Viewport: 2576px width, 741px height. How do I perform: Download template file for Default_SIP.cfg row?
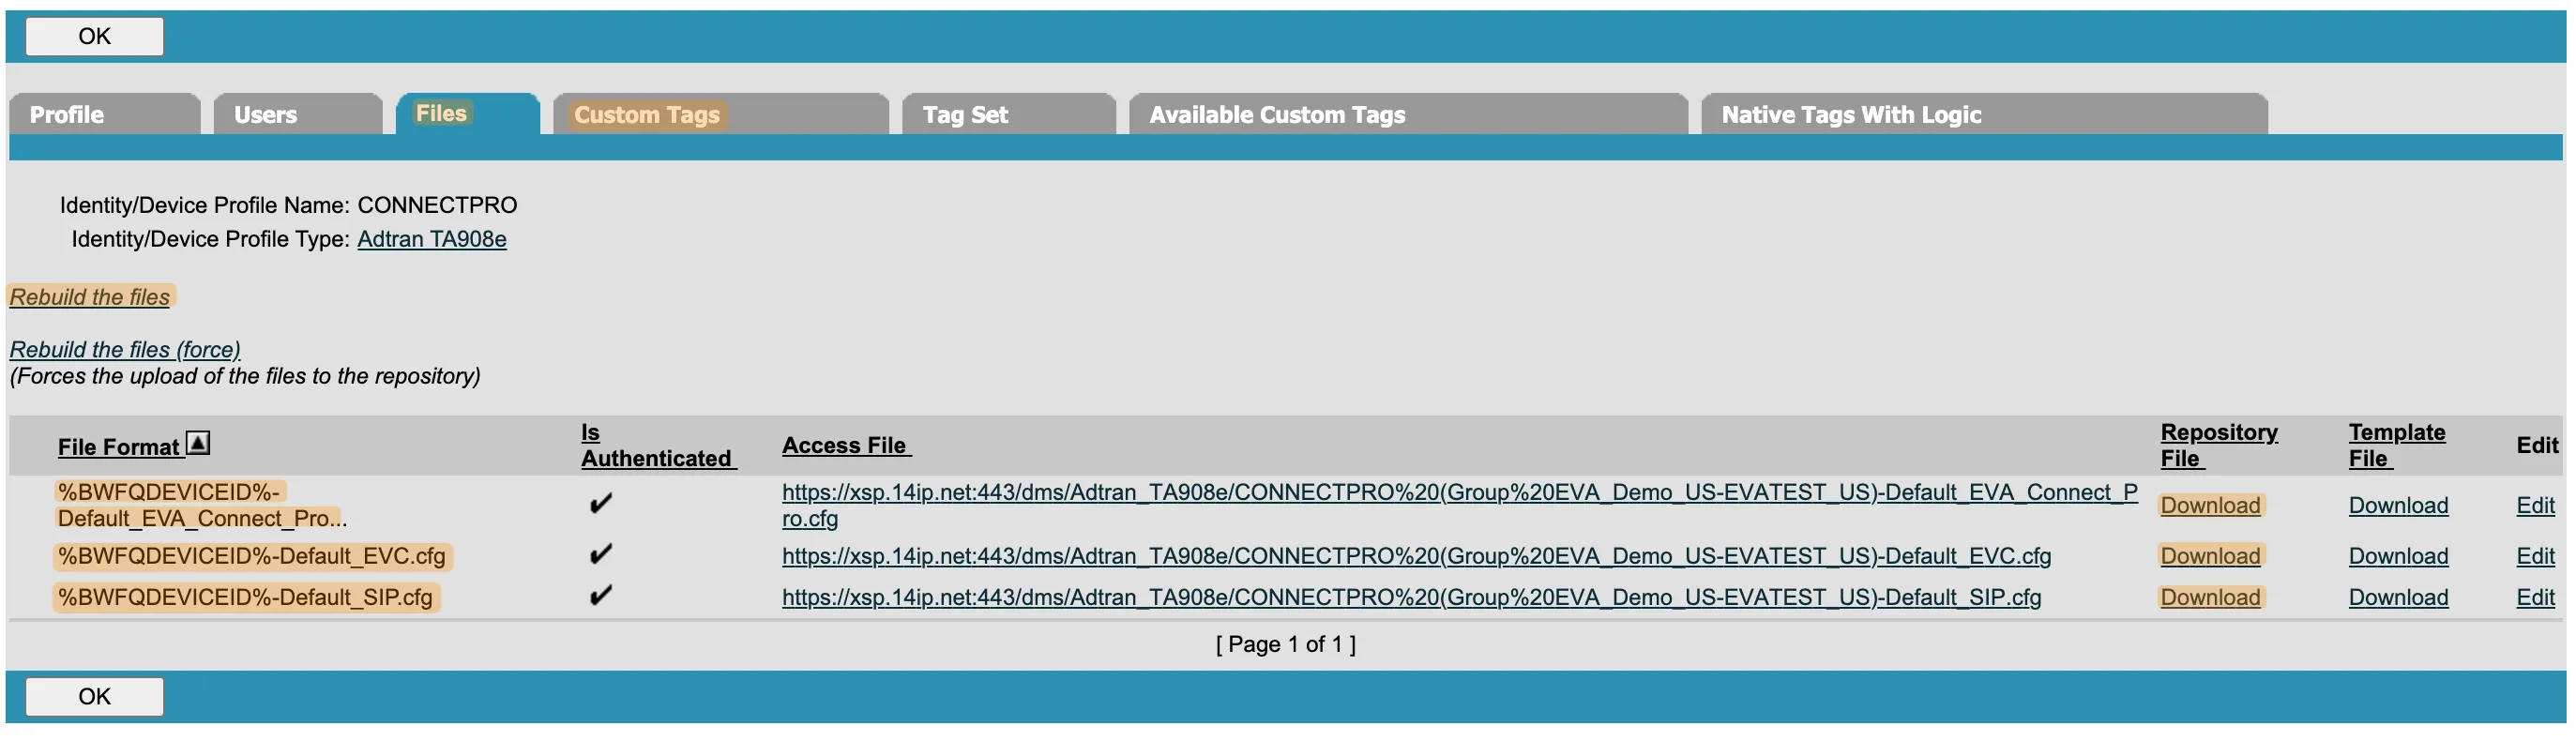coord(2398,597)
